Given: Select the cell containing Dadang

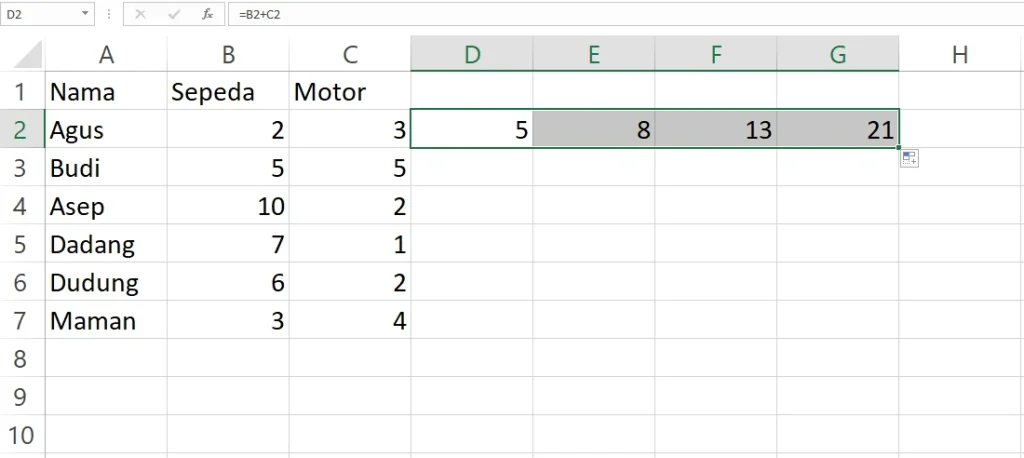Looking at the screenshot, I should click(x=106, y=244).
